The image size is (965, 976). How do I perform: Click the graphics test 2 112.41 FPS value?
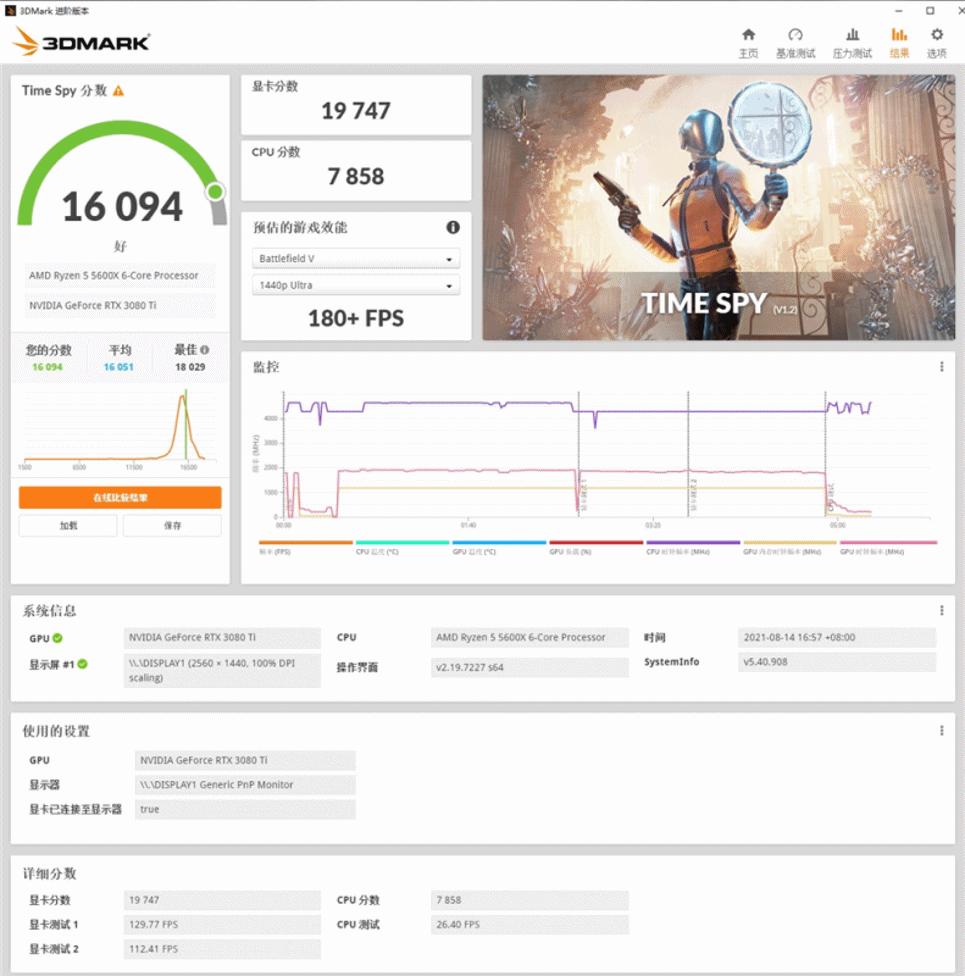tap(222, 949)
